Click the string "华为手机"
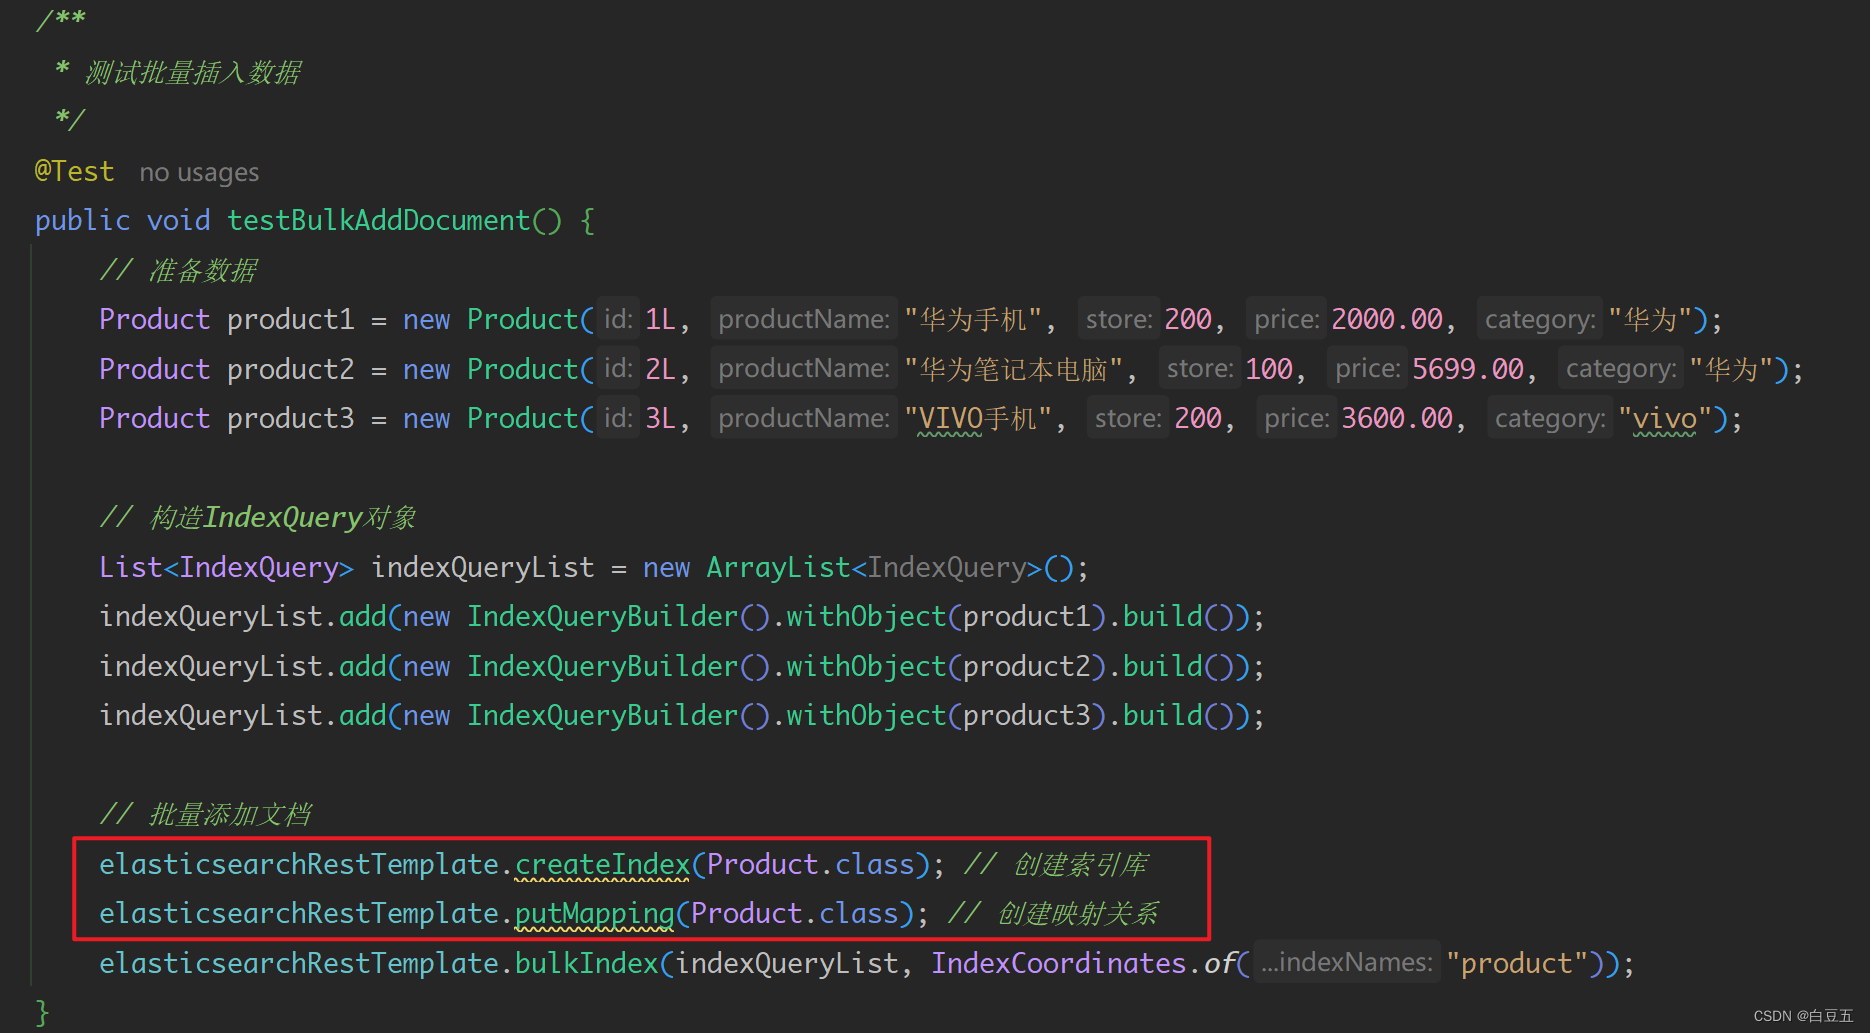The width and height of the screenshot is (1870, 1033). coord(973,319)
